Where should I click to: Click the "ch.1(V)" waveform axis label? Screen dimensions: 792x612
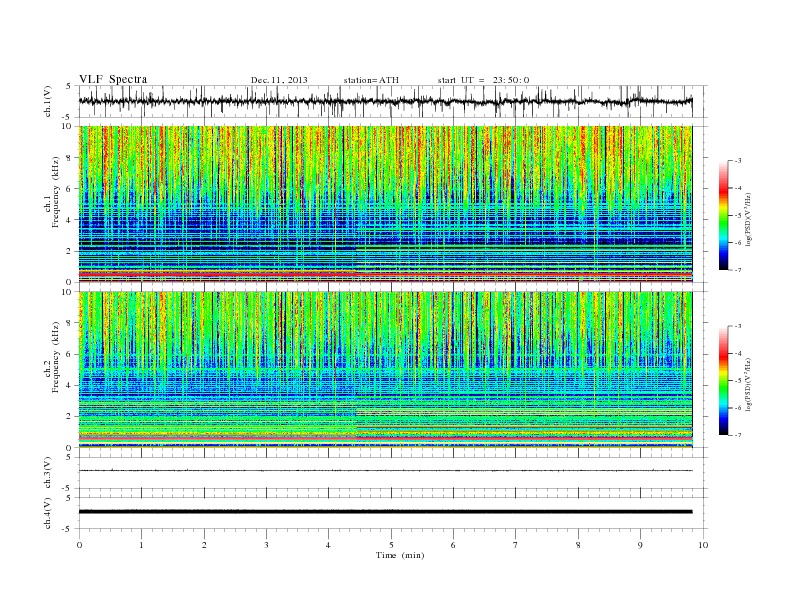click(x=47, y=101)
